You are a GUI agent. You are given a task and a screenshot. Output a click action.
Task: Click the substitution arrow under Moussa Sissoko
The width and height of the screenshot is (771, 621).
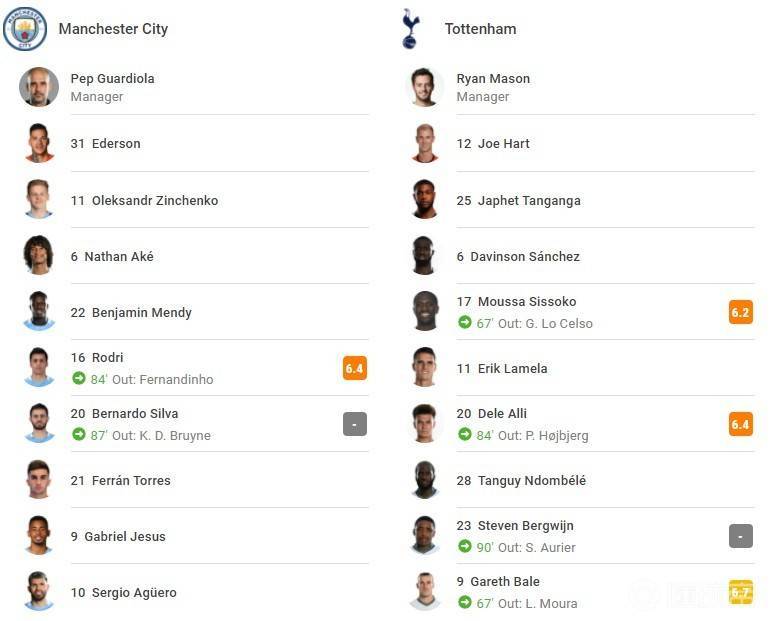(465, 323)
